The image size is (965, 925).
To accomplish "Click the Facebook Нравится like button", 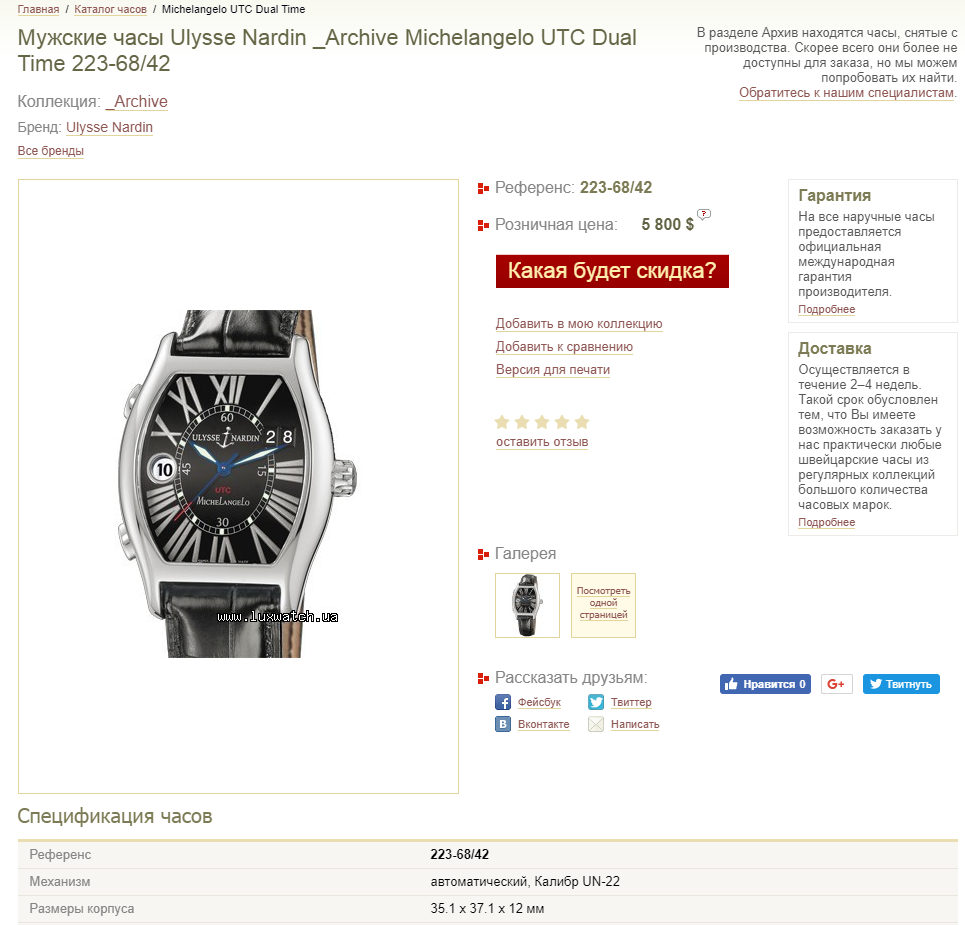I will pyautogui.click(x=765, y=684).
